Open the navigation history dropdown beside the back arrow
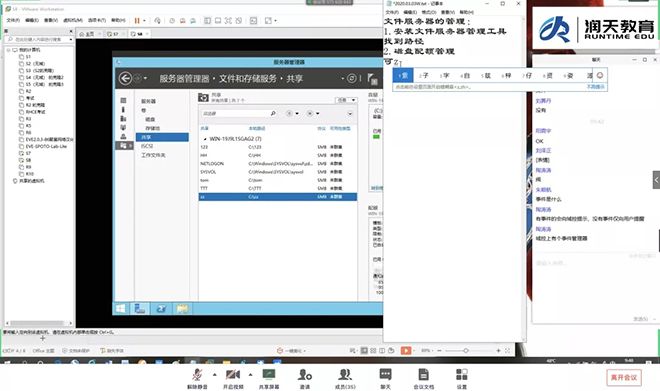The image size is (660, 391). pyautogui.click(x=145, y=78)
